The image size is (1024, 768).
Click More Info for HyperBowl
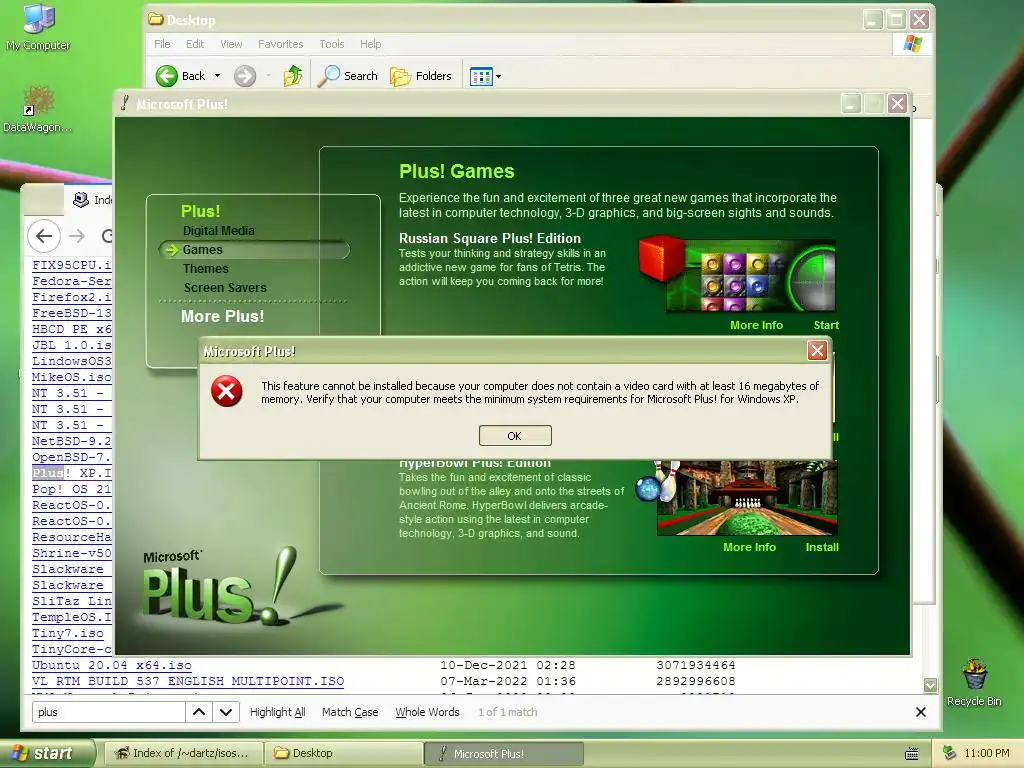tap(749, 547)
